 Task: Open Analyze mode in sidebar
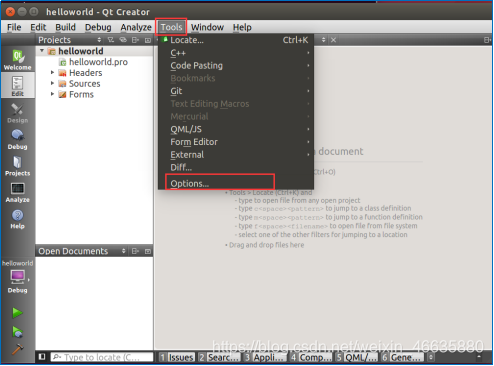point(17,193)
